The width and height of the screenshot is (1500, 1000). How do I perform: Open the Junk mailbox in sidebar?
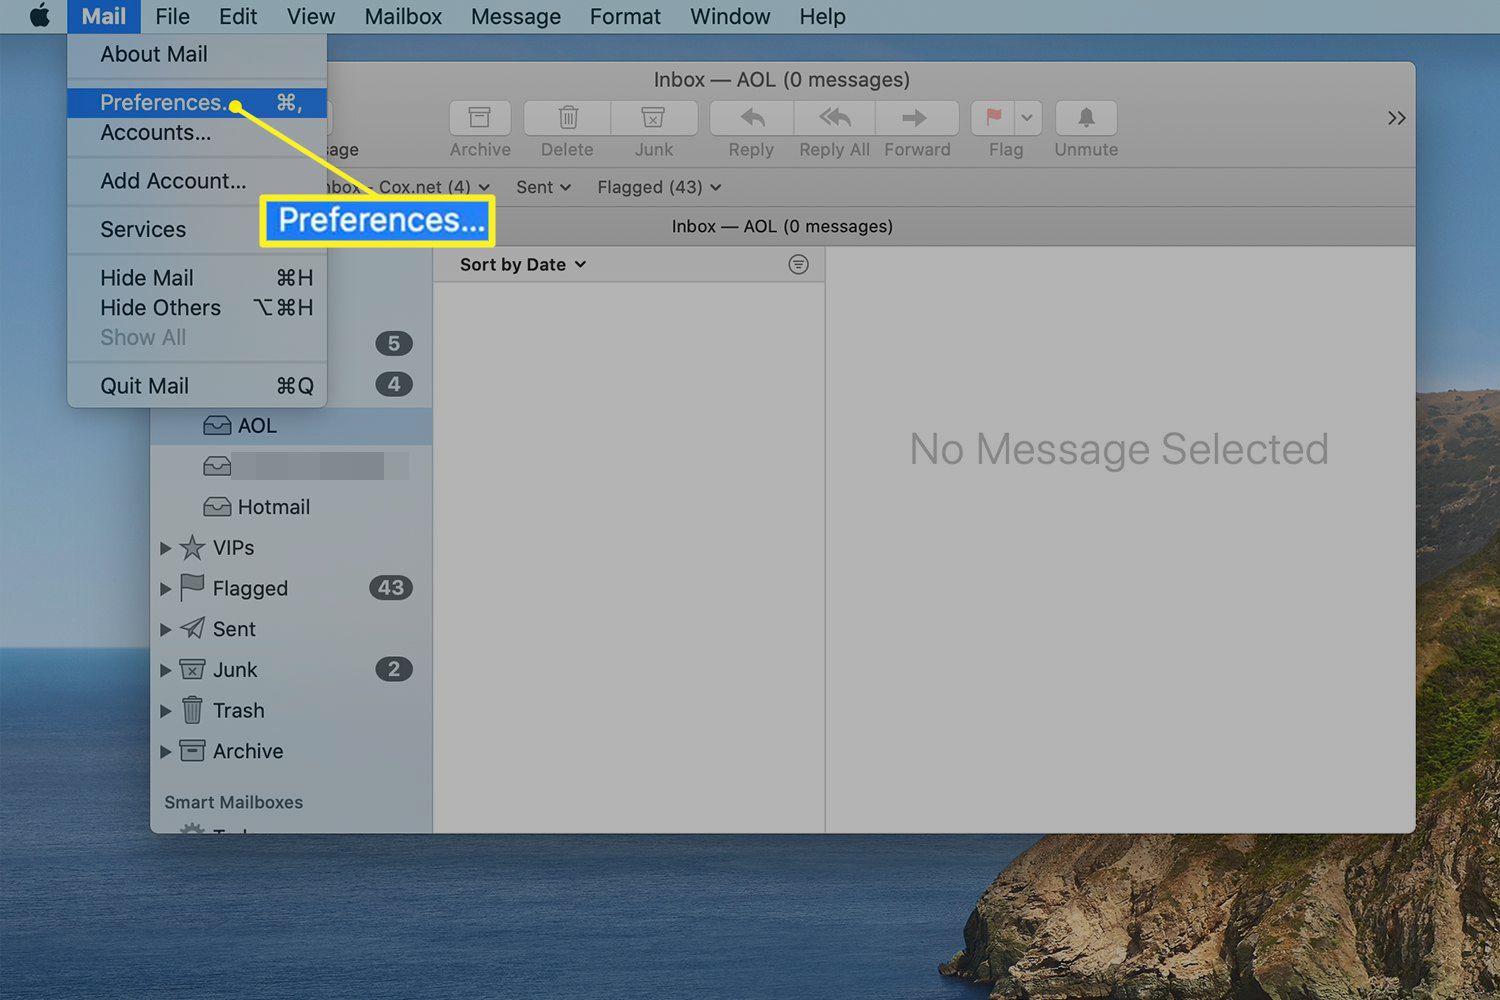(235, 670)
